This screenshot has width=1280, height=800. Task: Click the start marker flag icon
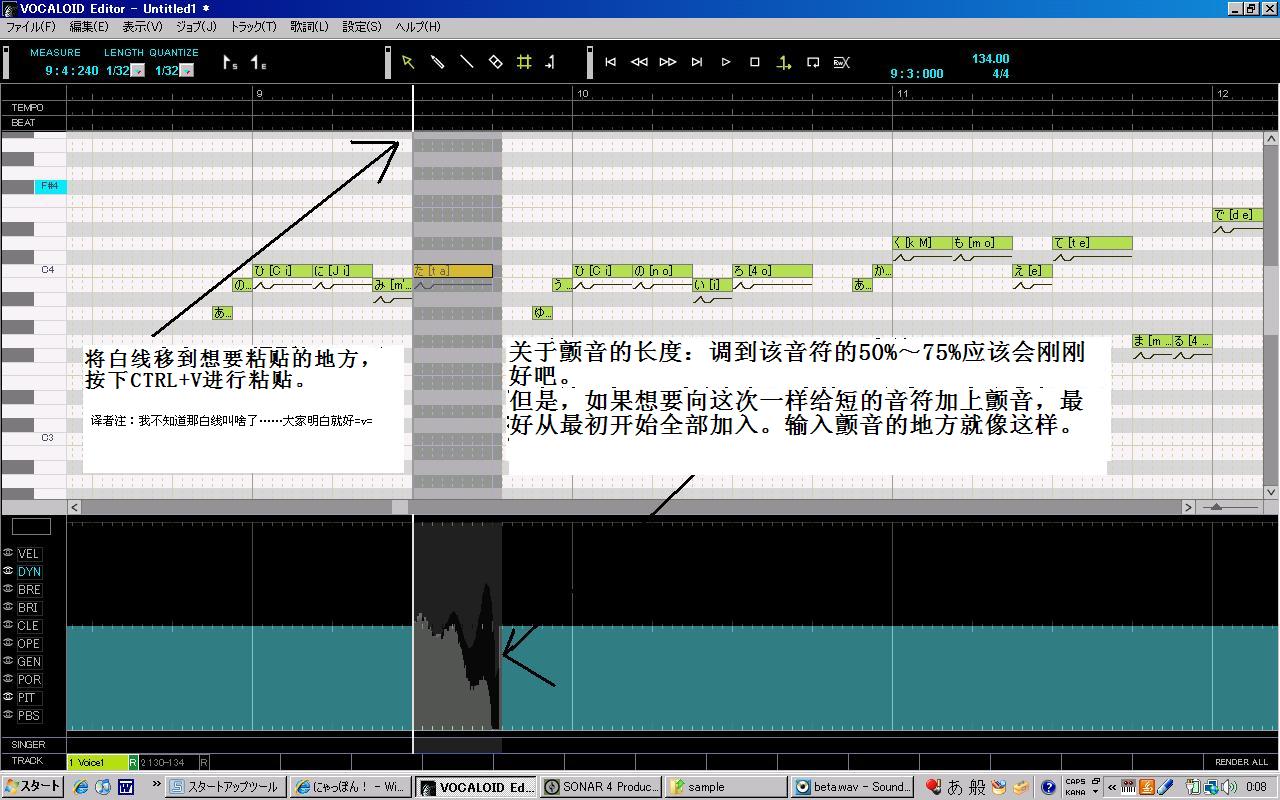[x=230, y=63]
